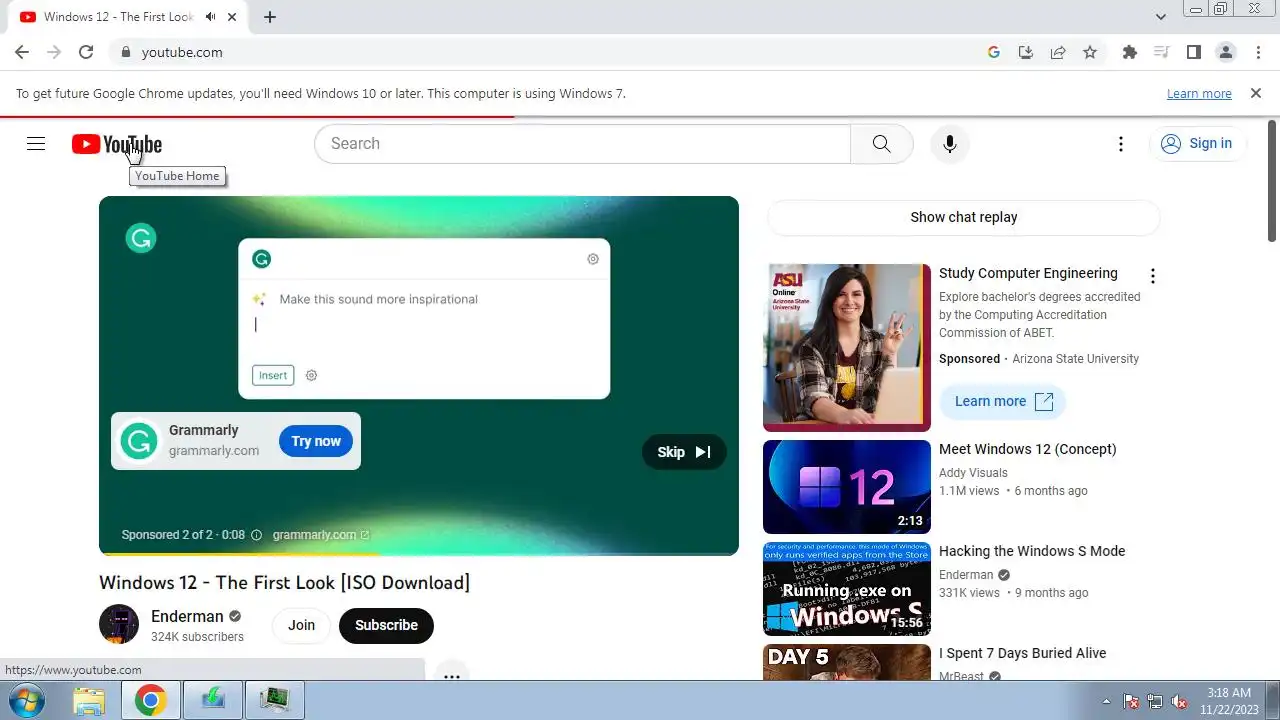This screenshot has width=1280, height=720.
Task: Open Chrome profile avatar
Action: point(1226,52)
